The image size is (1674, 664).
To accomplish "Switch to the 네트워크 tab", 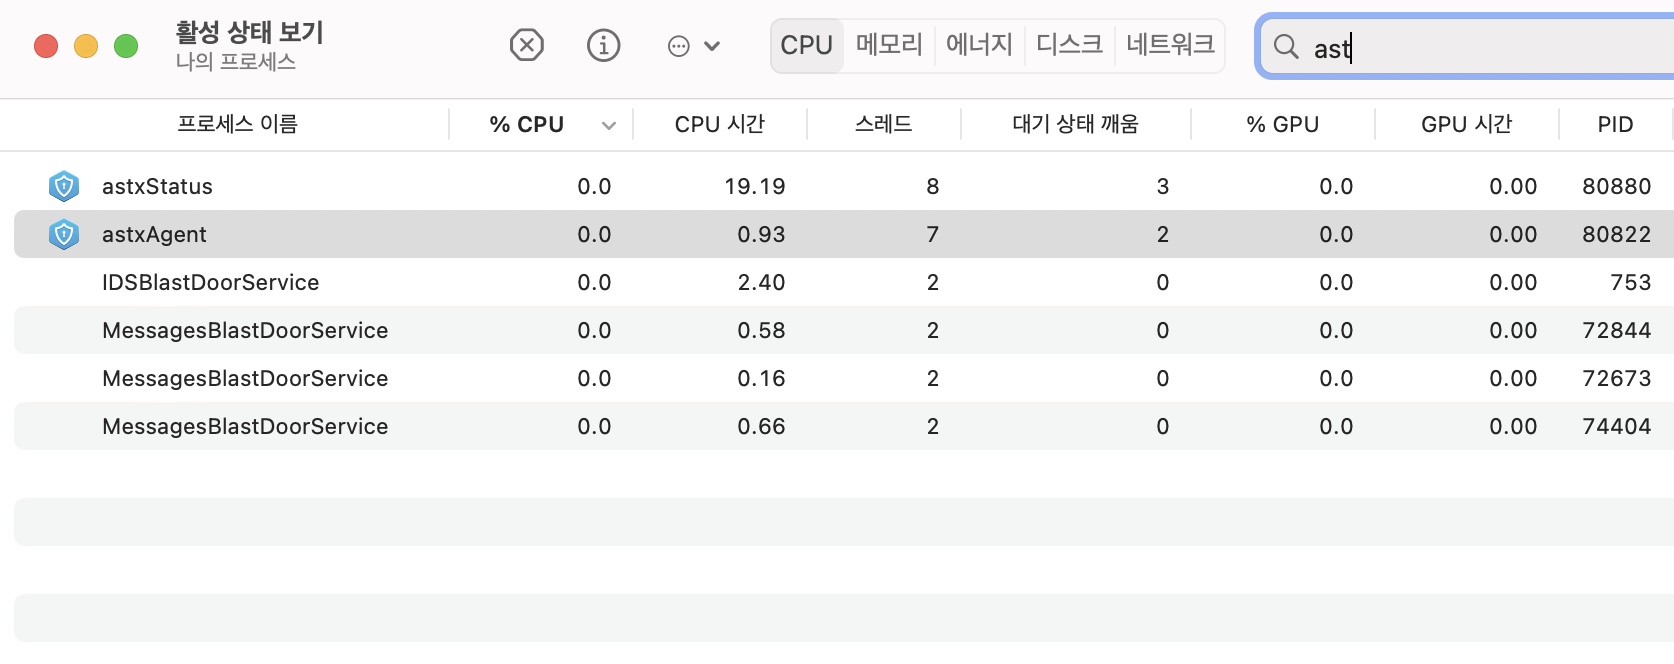I will (x=1170, y=45).
